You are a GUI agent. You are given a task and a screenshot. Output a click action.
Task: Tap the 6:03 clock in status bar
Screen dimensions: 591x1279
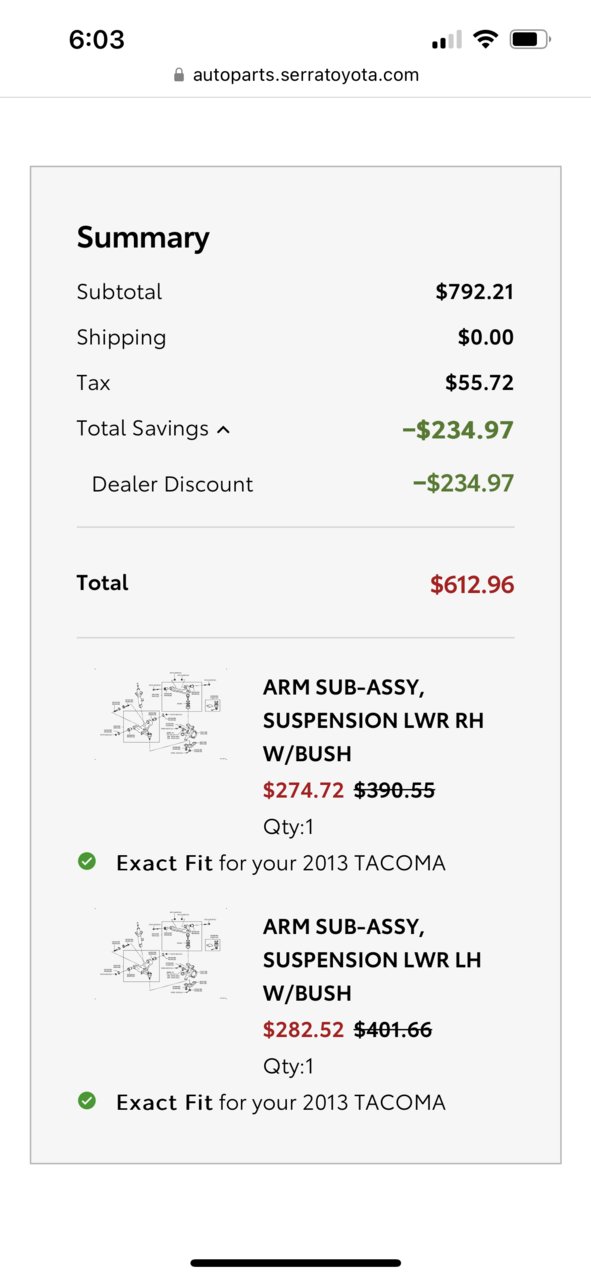click(x=96, y=40)
